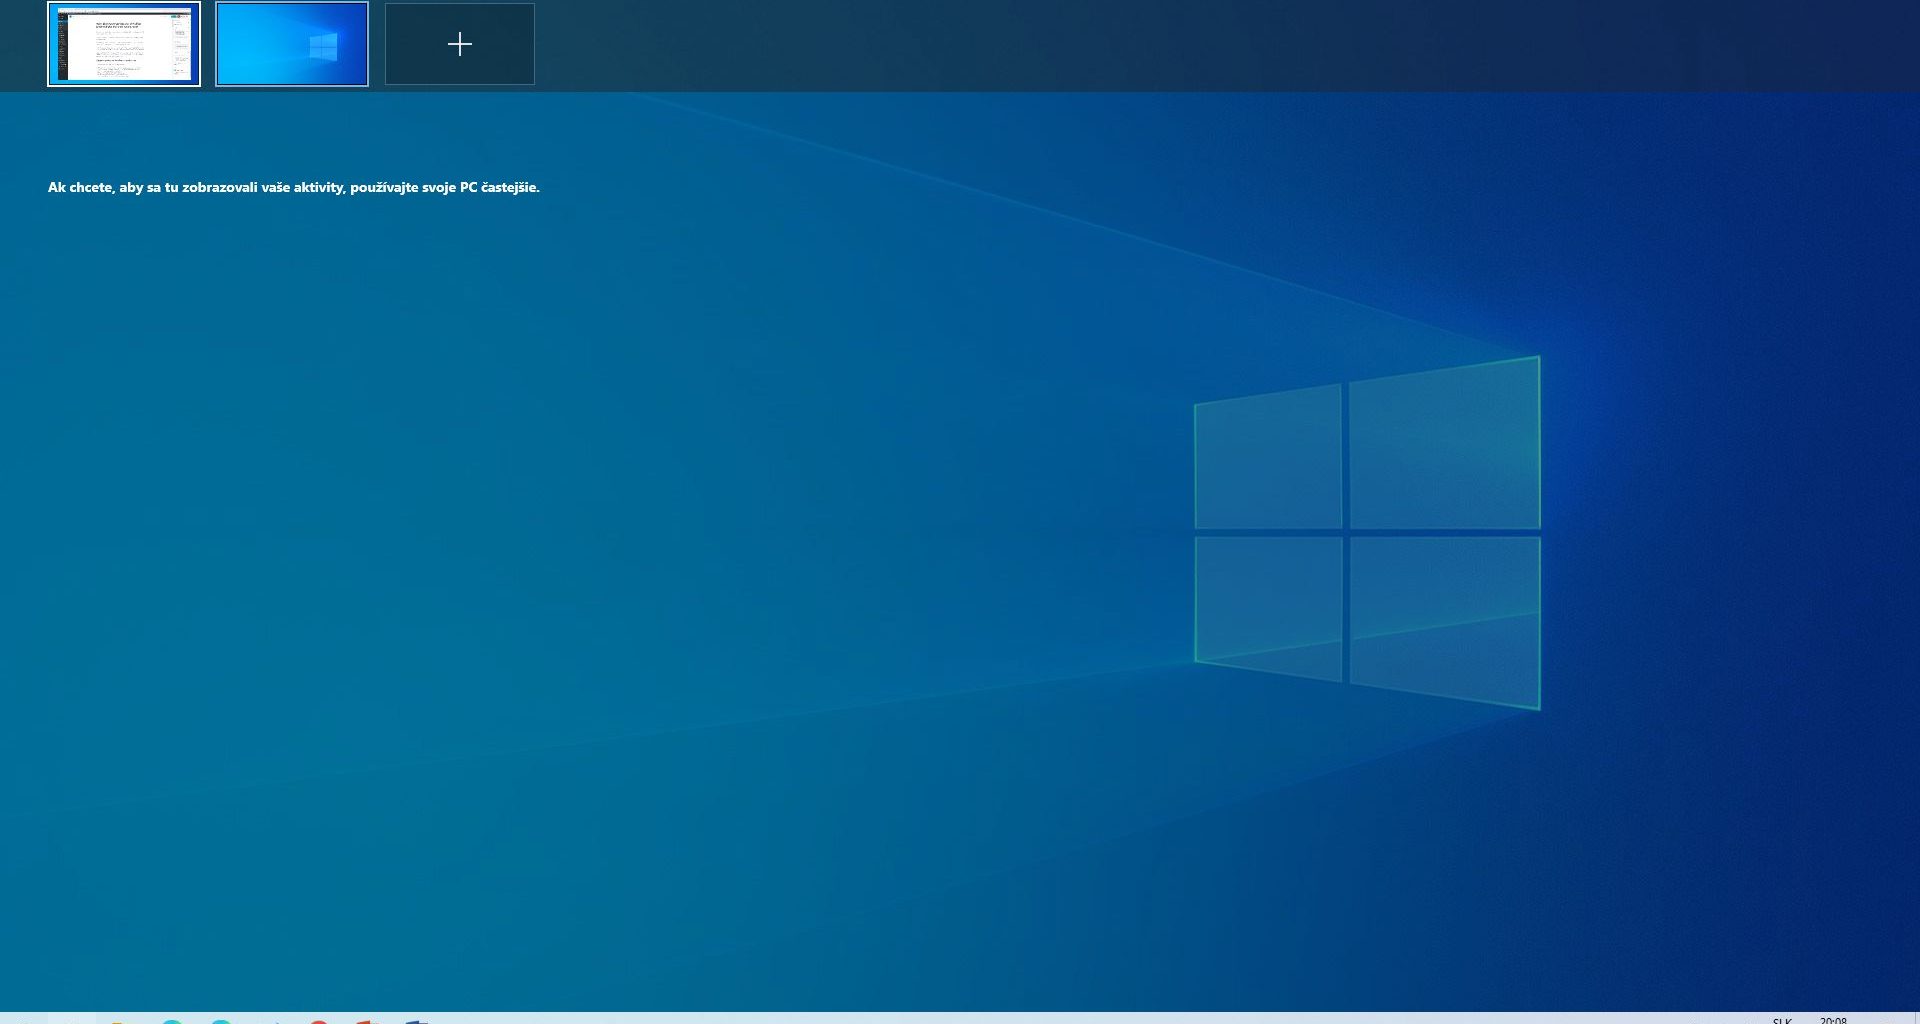Open the SLK keyboard language indicator
Viewport: 1920px width, 1024px height.
point(1782,1020)
